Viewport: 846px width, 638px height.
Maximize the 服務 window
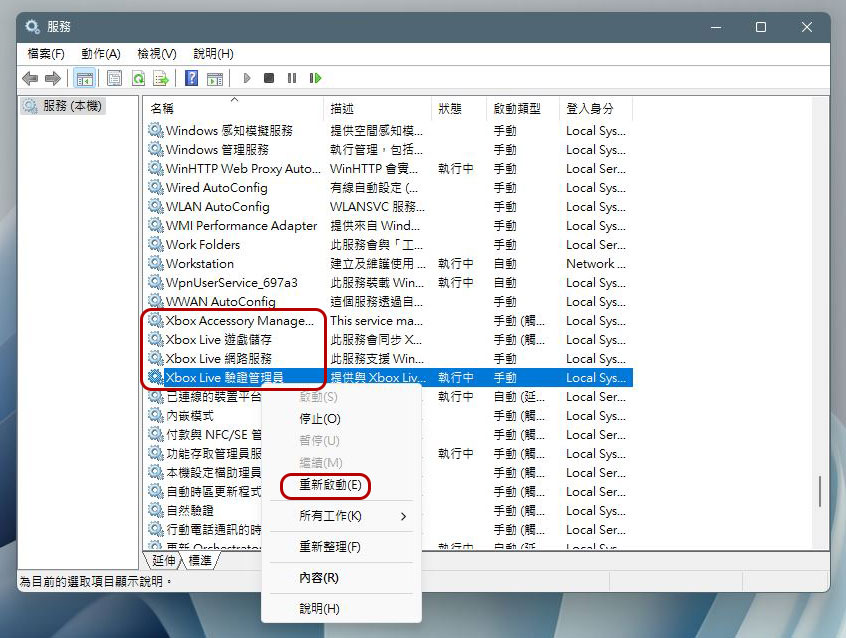[761, 27]
